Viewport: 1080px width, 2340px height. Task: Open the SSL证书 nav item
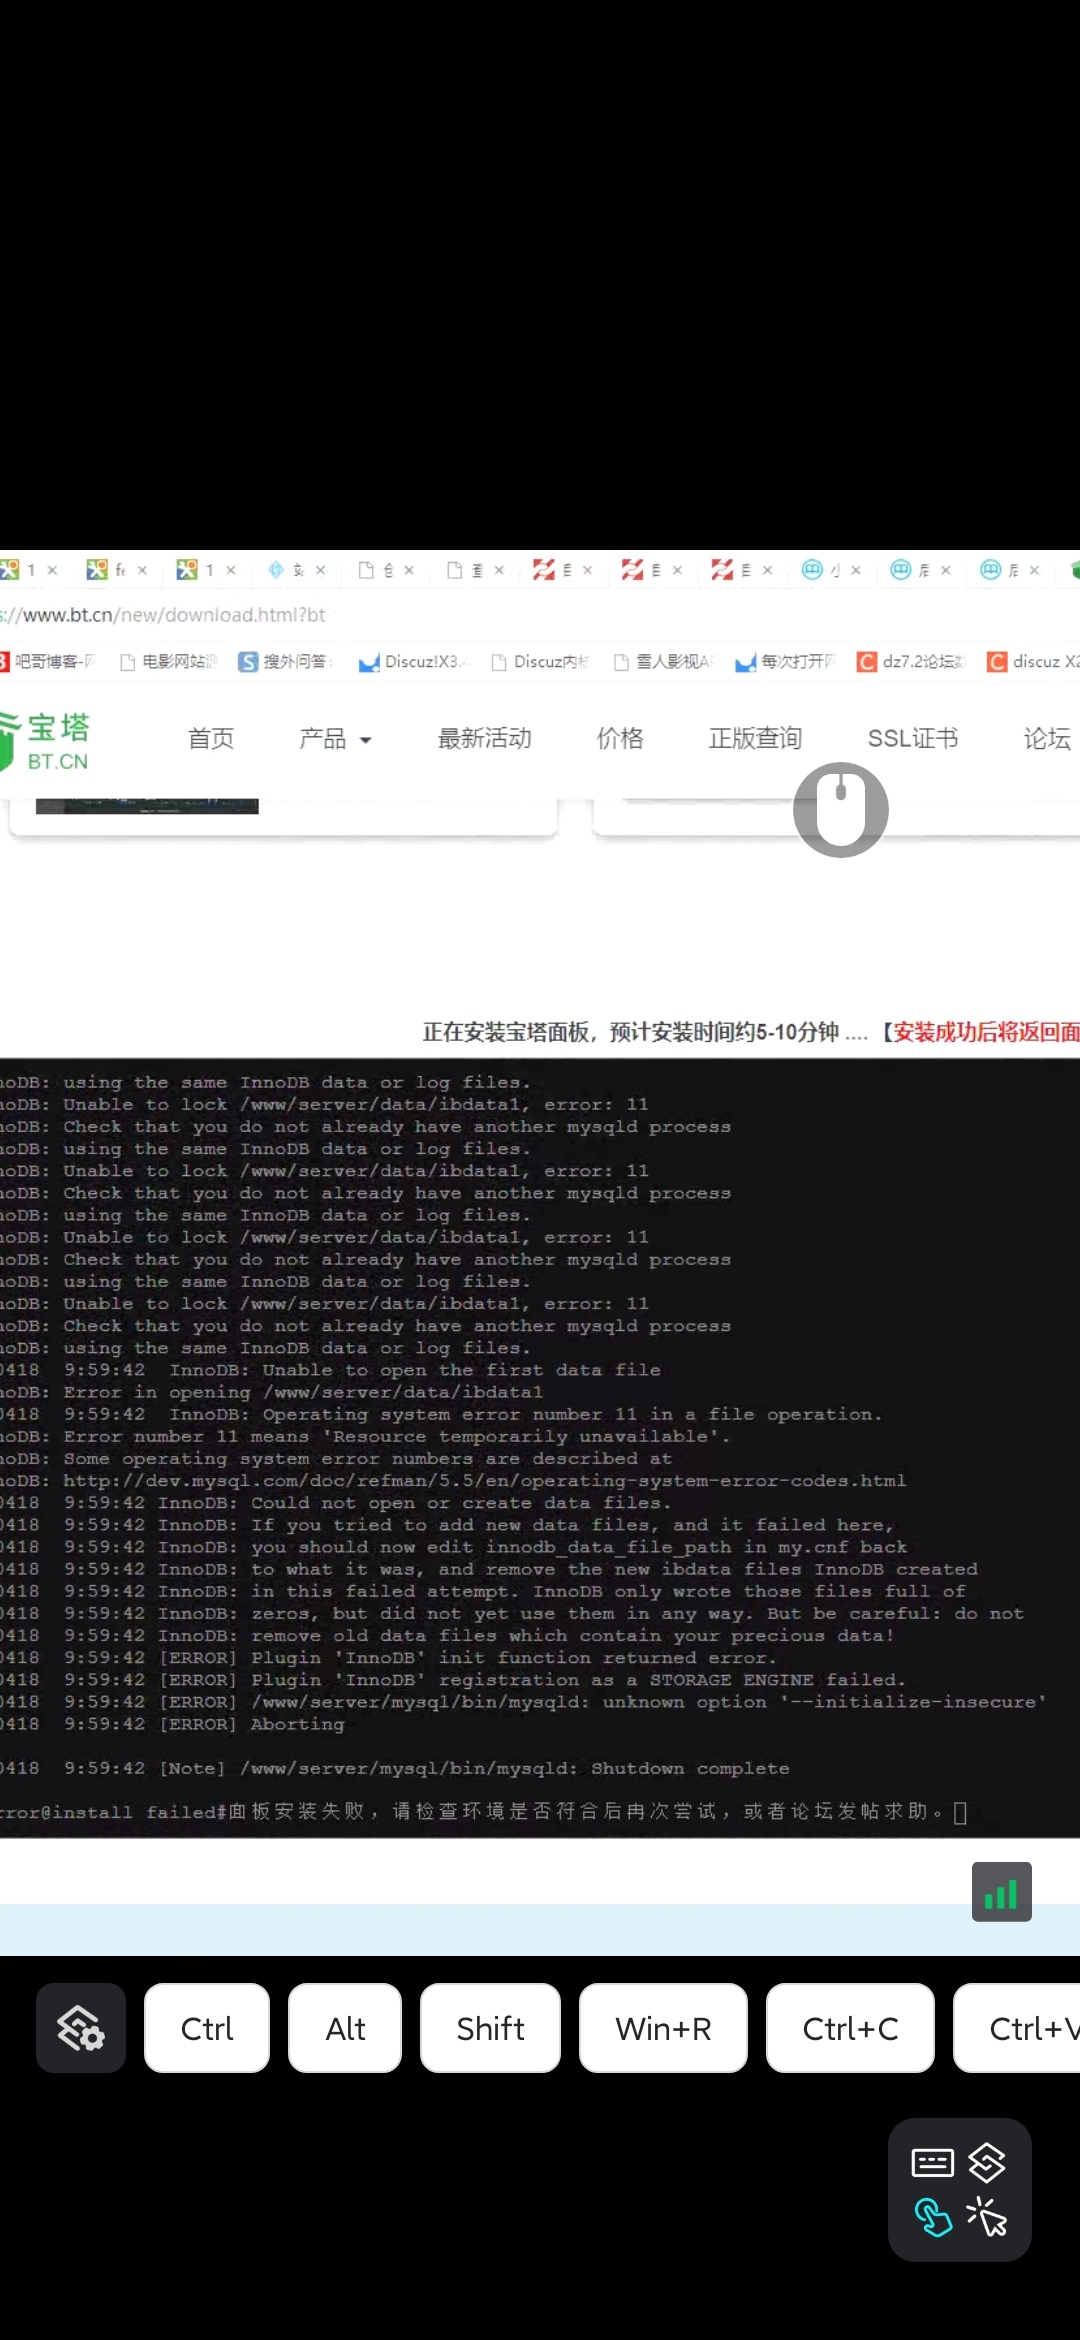(x=913, y=739)
